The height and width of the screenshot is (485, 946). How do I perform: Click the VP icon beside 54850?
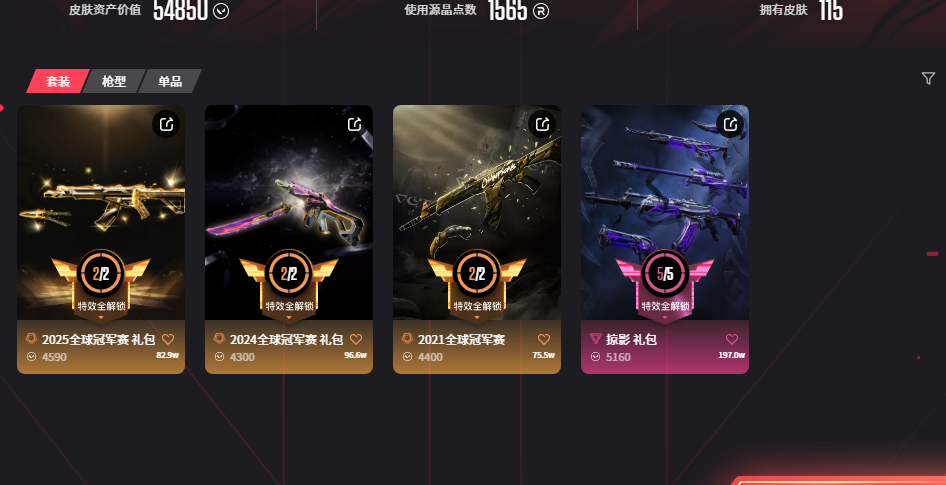(x=221, y=10)
